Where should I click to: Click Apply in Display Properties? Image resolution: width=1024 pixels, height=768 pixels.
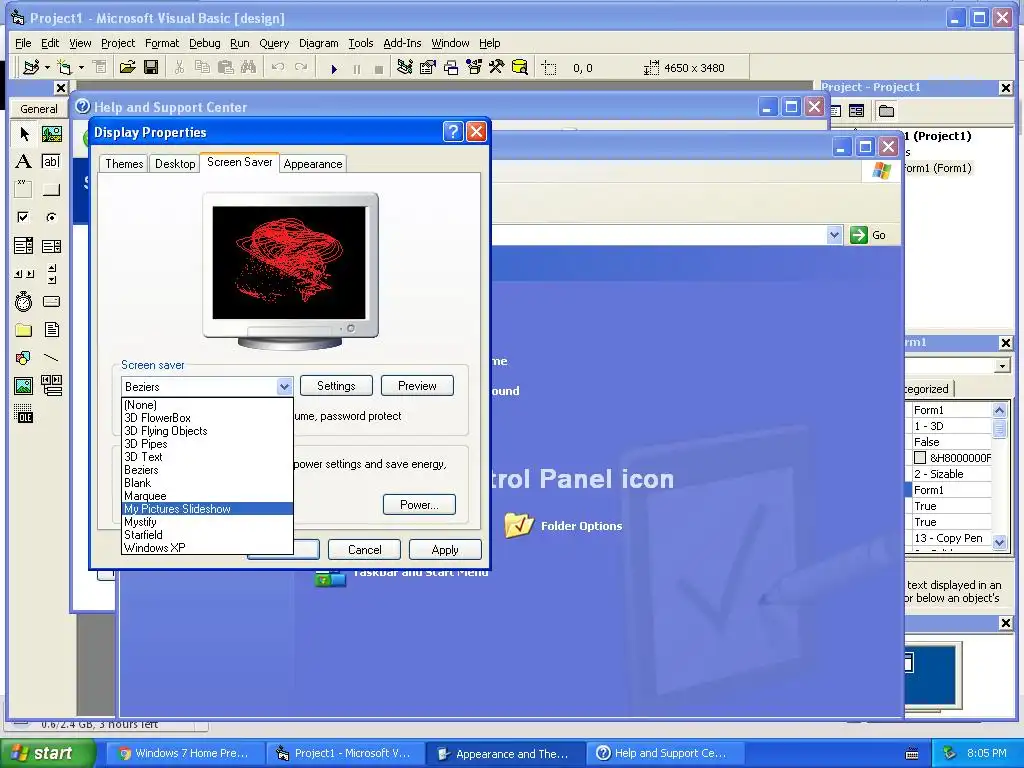tap(445, 550)
